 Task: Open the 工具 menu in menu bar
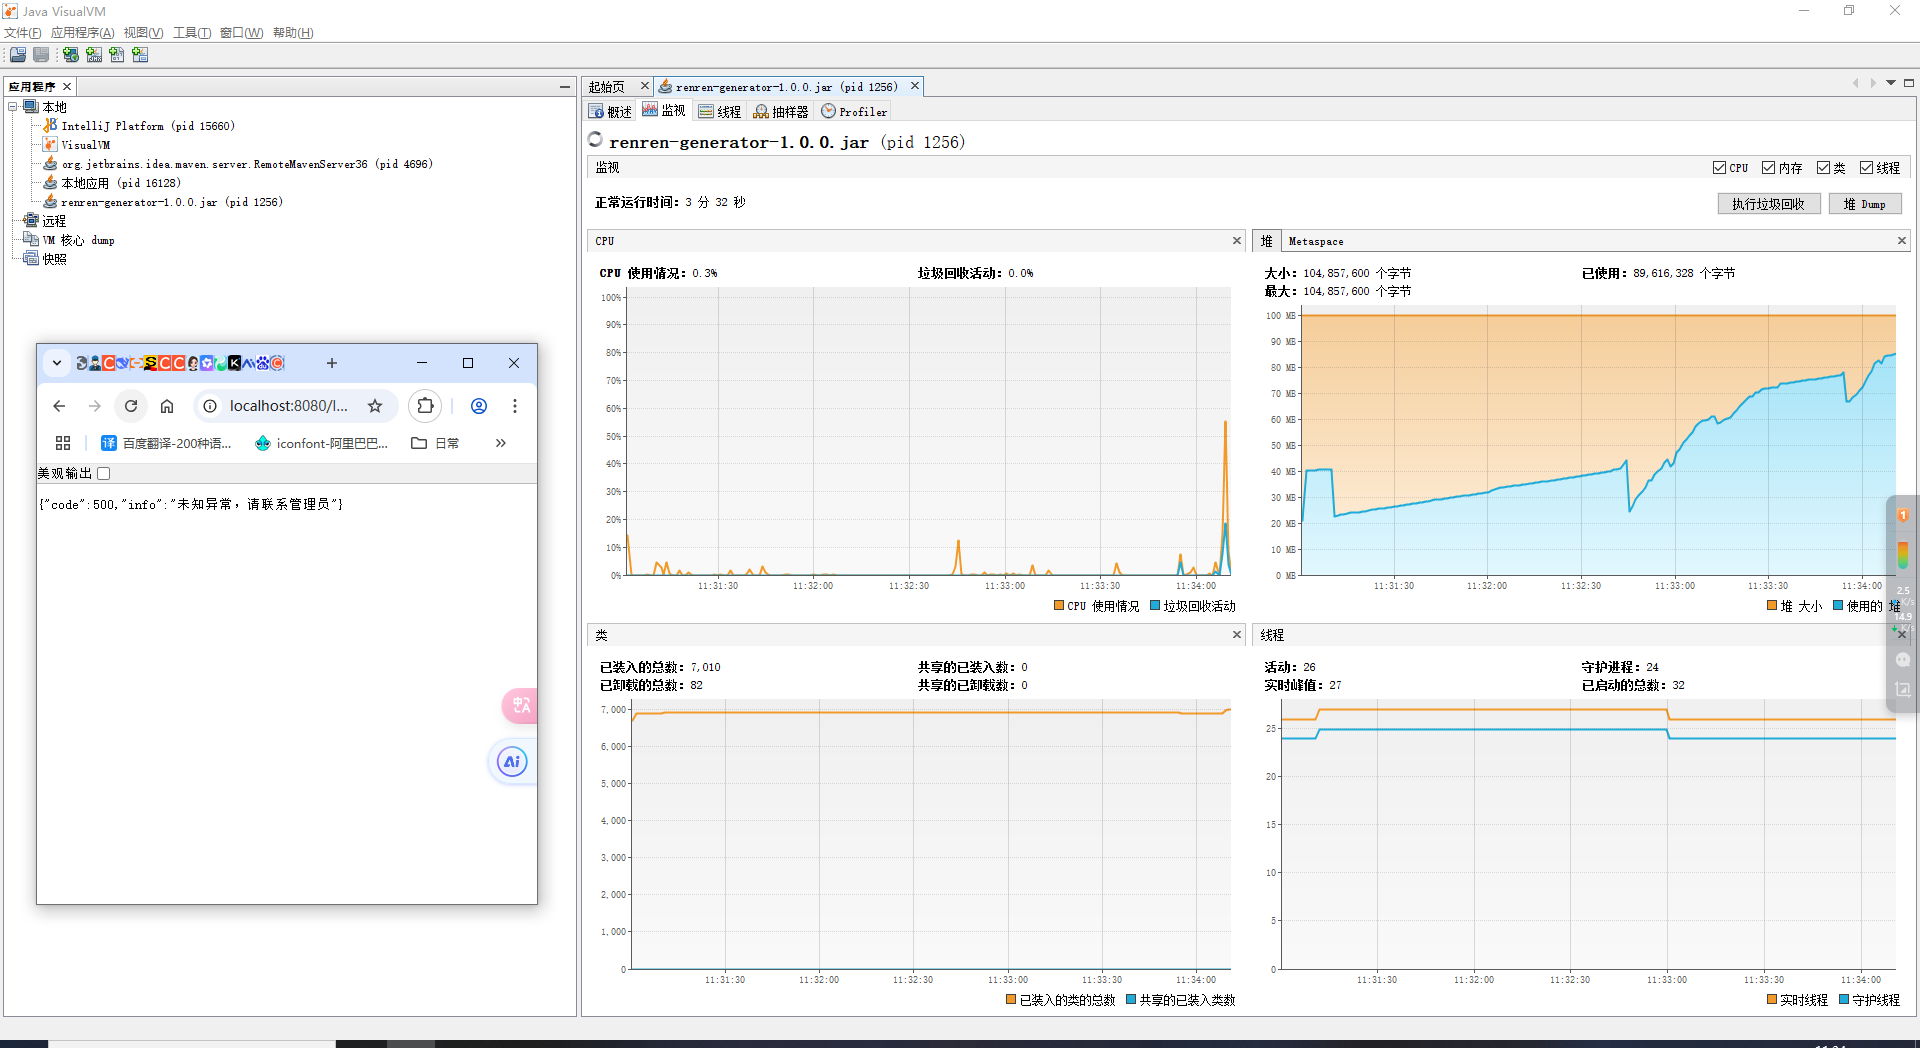[x=191, y=33]
